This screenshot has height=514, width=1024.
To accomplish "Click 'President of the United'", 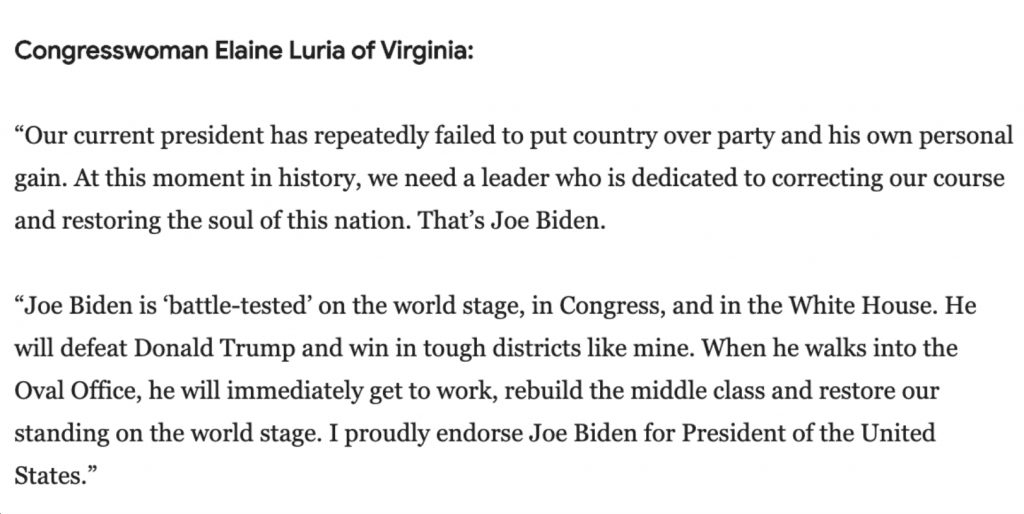I will pyautogui.click(x=808, y=433).
